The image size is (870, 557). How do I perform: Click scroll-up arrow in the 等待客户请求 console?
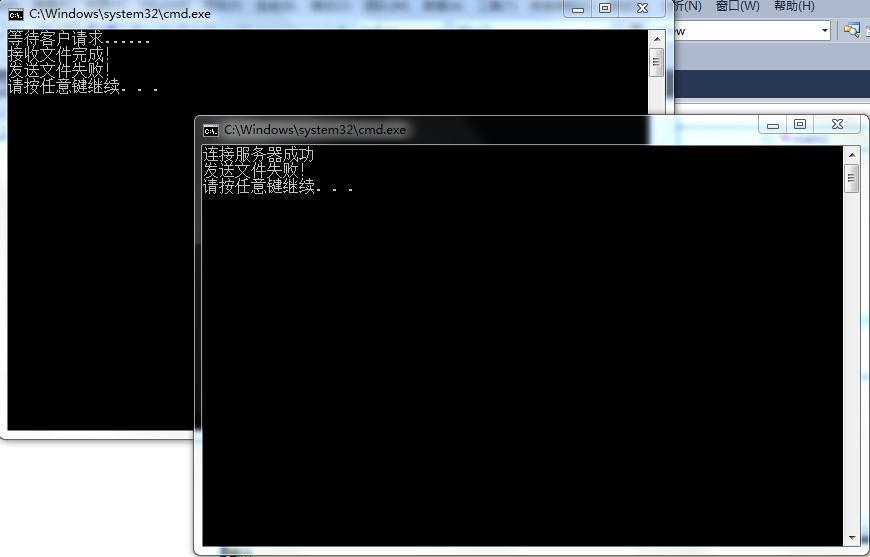click(657, 38)
